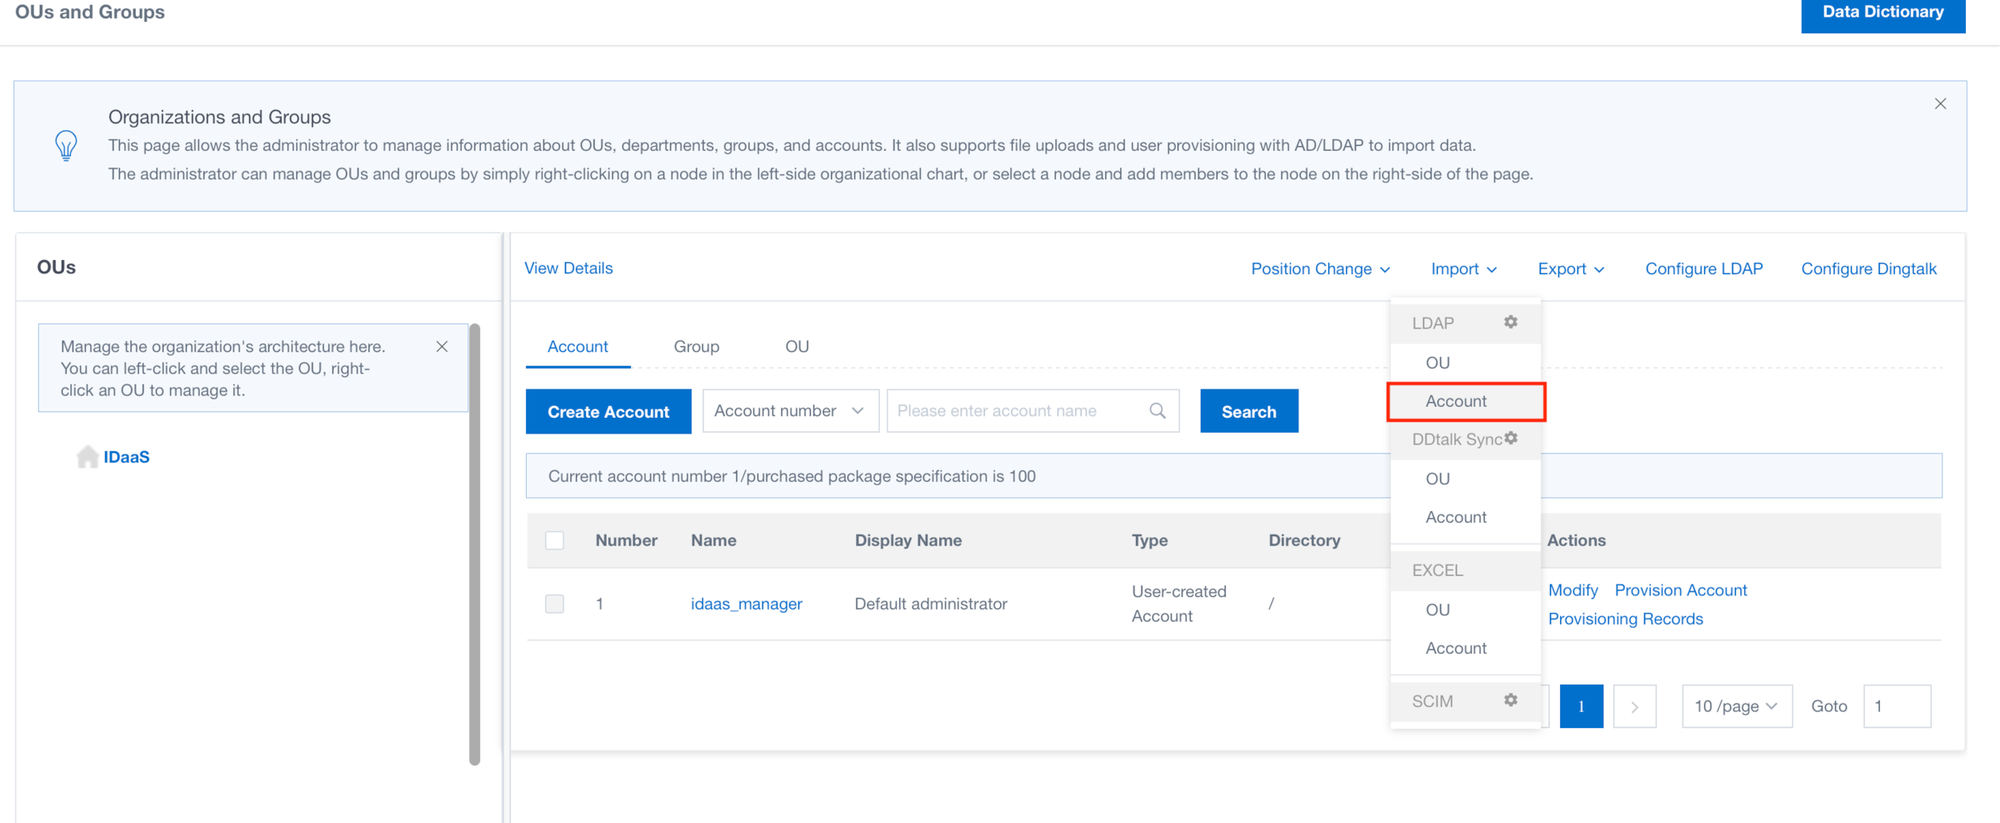The height and width of the screenshot is (823, 2000).
Task: Click the SCIM gear icon
Action: [1510, 700]
